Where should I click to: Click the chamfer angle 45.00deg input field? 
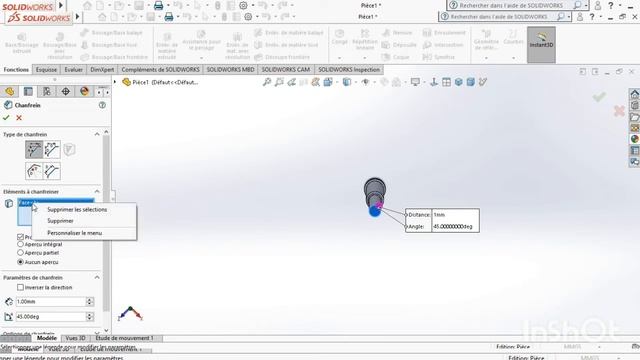point(50,317)
